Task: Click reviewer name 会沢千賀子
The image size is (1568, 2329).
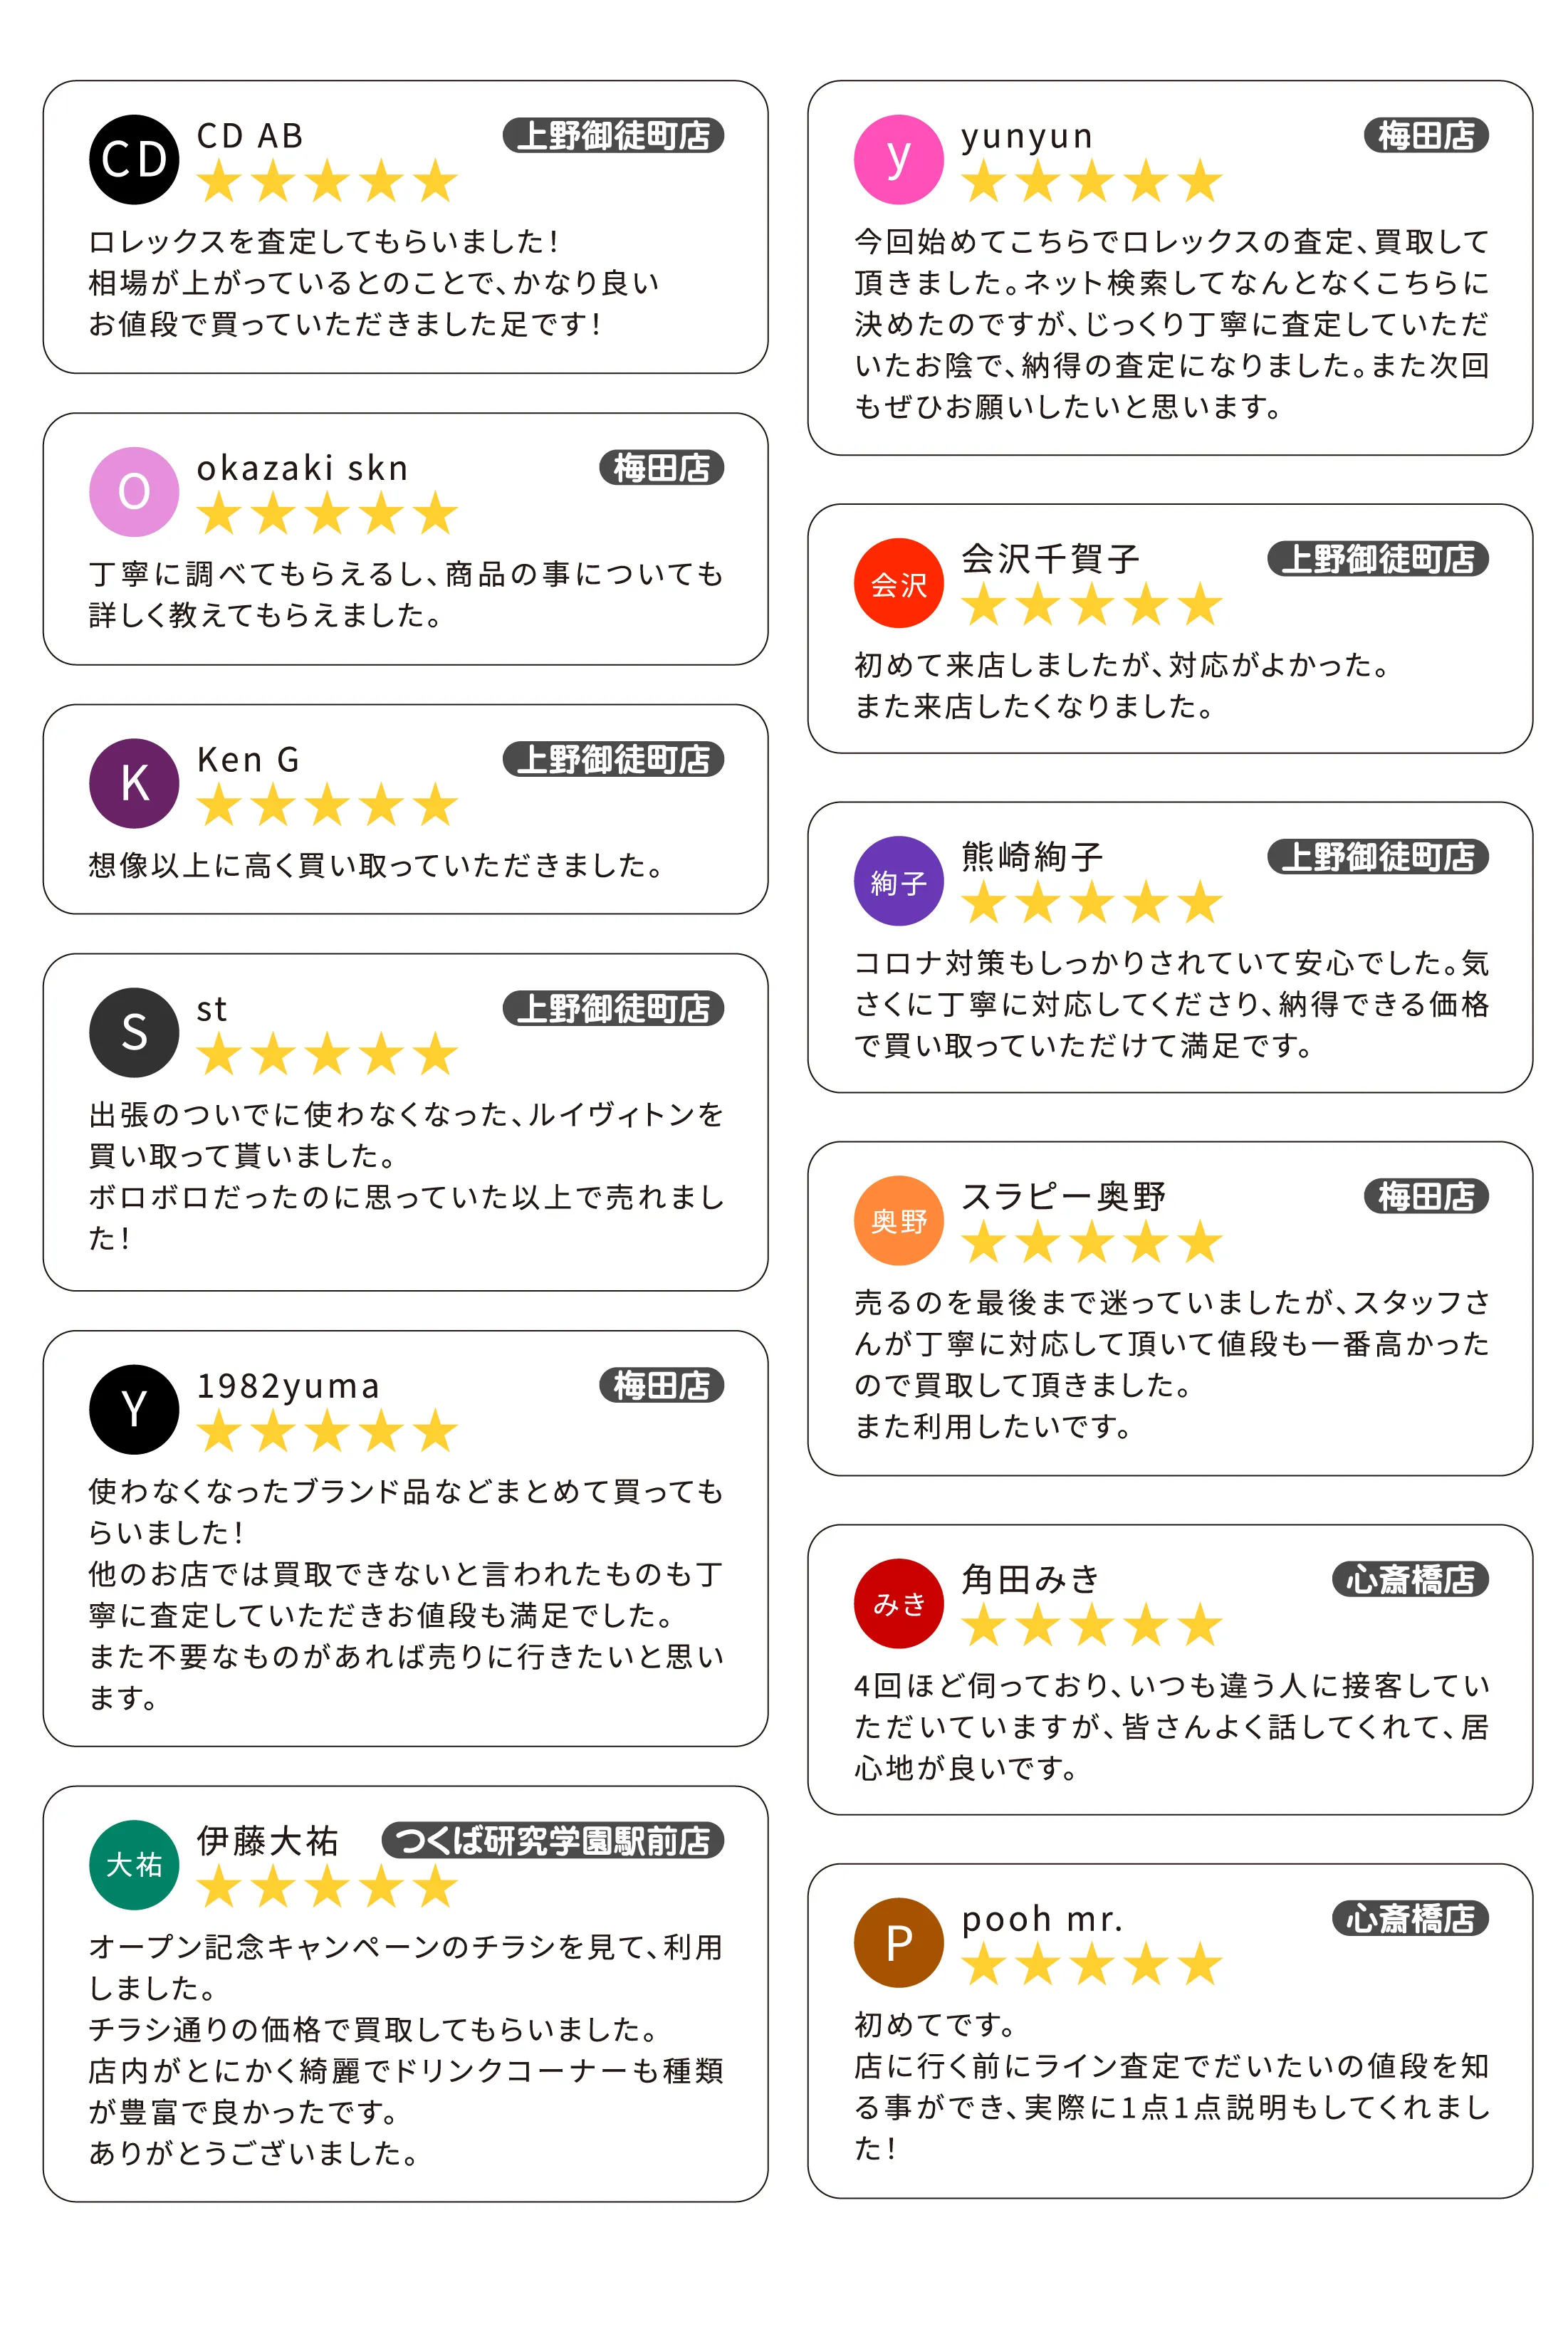Action: (1050, 559)
